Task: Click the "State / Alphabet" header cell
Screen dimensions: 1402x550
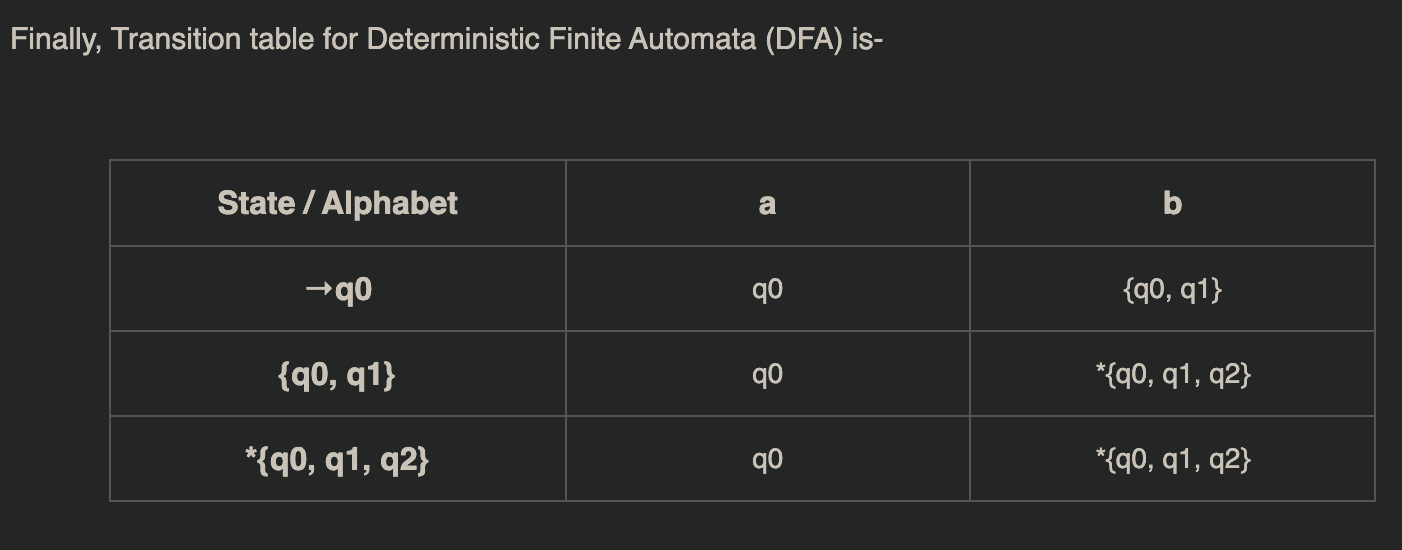Action: [337, 203]
